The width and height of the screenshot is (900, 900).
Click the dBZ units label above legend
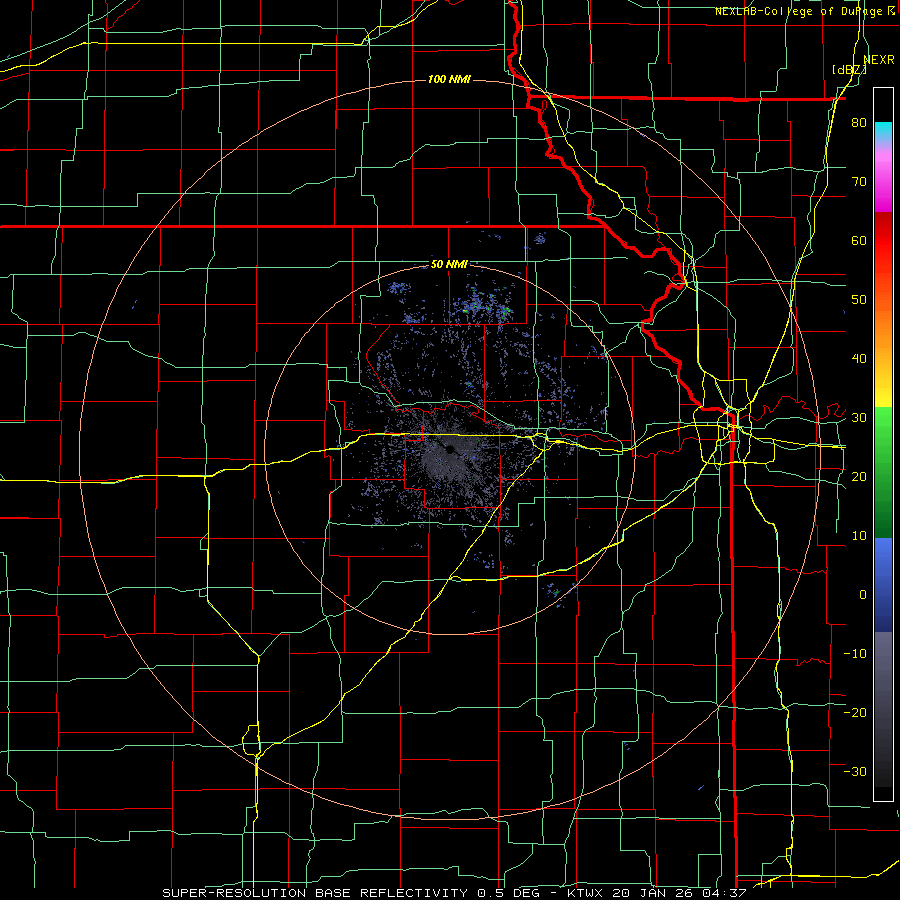[x=849, y=70]
